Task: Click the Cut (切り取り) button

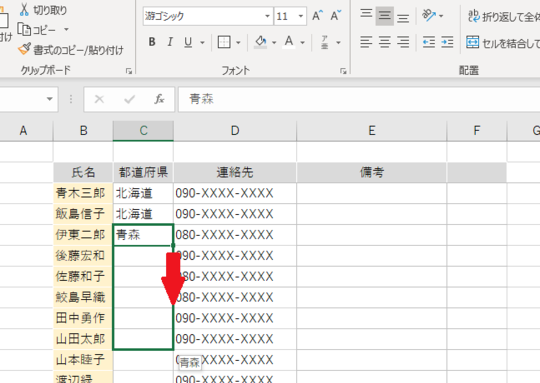Action: tap(43, 10)
